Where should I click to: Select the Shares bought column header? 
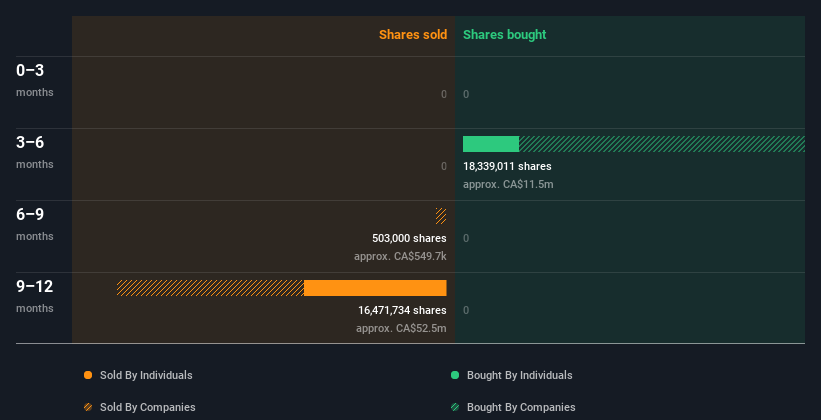[504, 35]
